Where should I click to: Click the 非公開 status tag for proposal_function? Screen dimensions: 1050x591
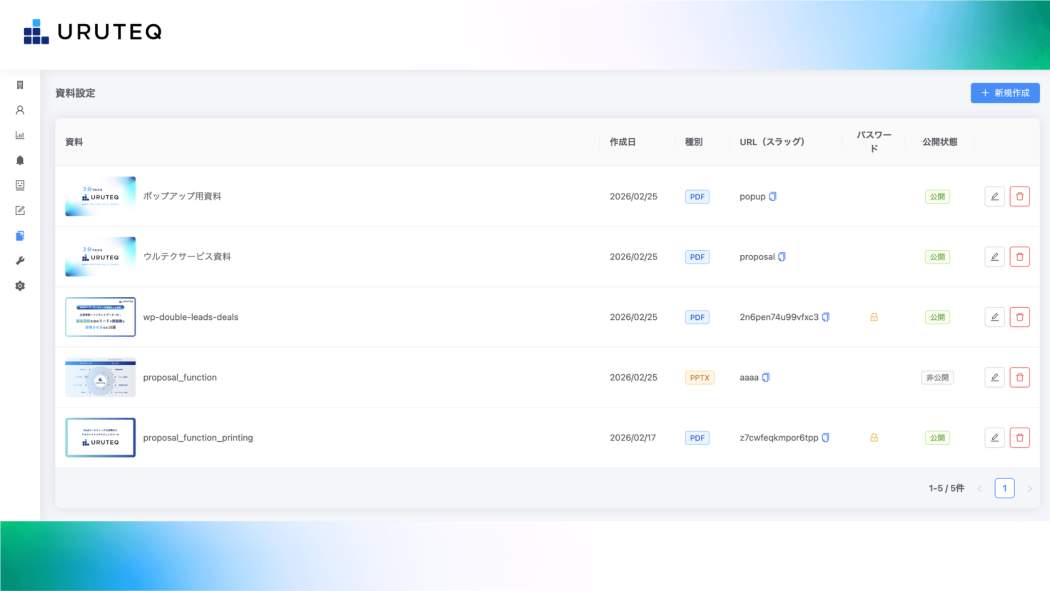click(x=937, y=378)
